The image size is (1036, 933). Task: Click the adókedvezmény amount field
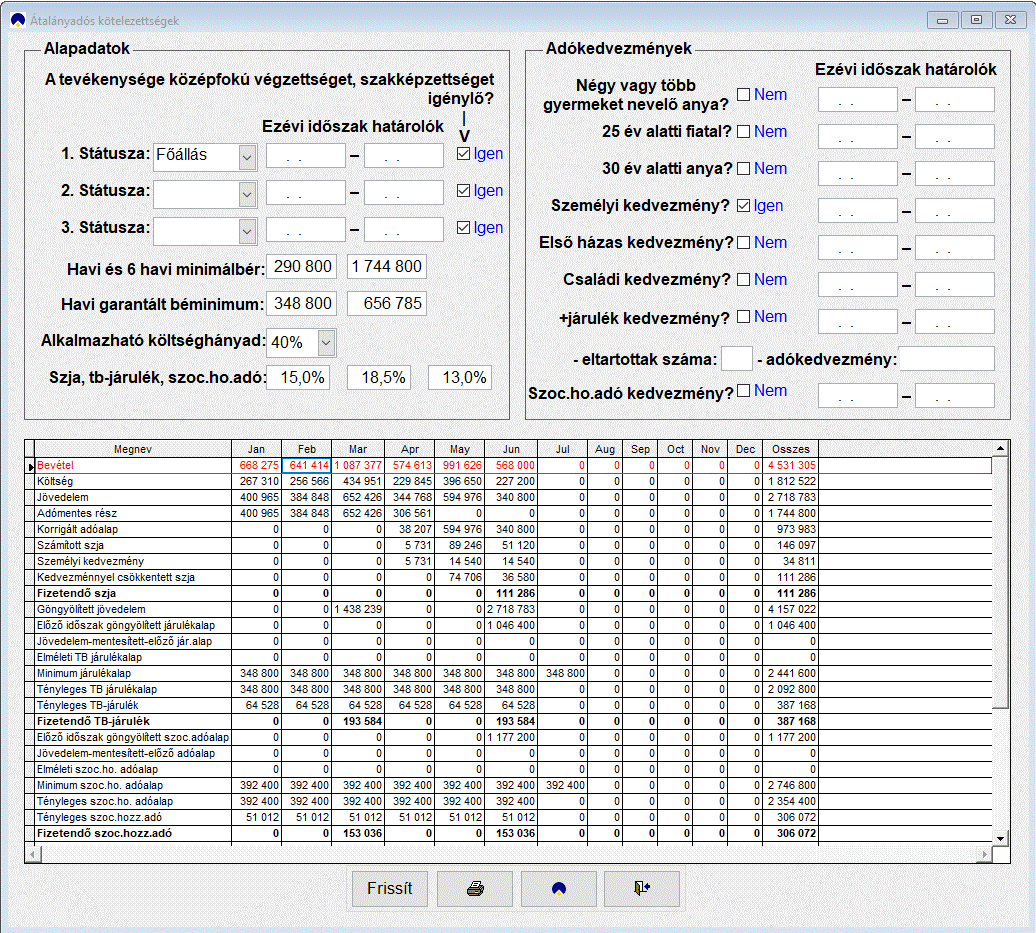(947, 359)
